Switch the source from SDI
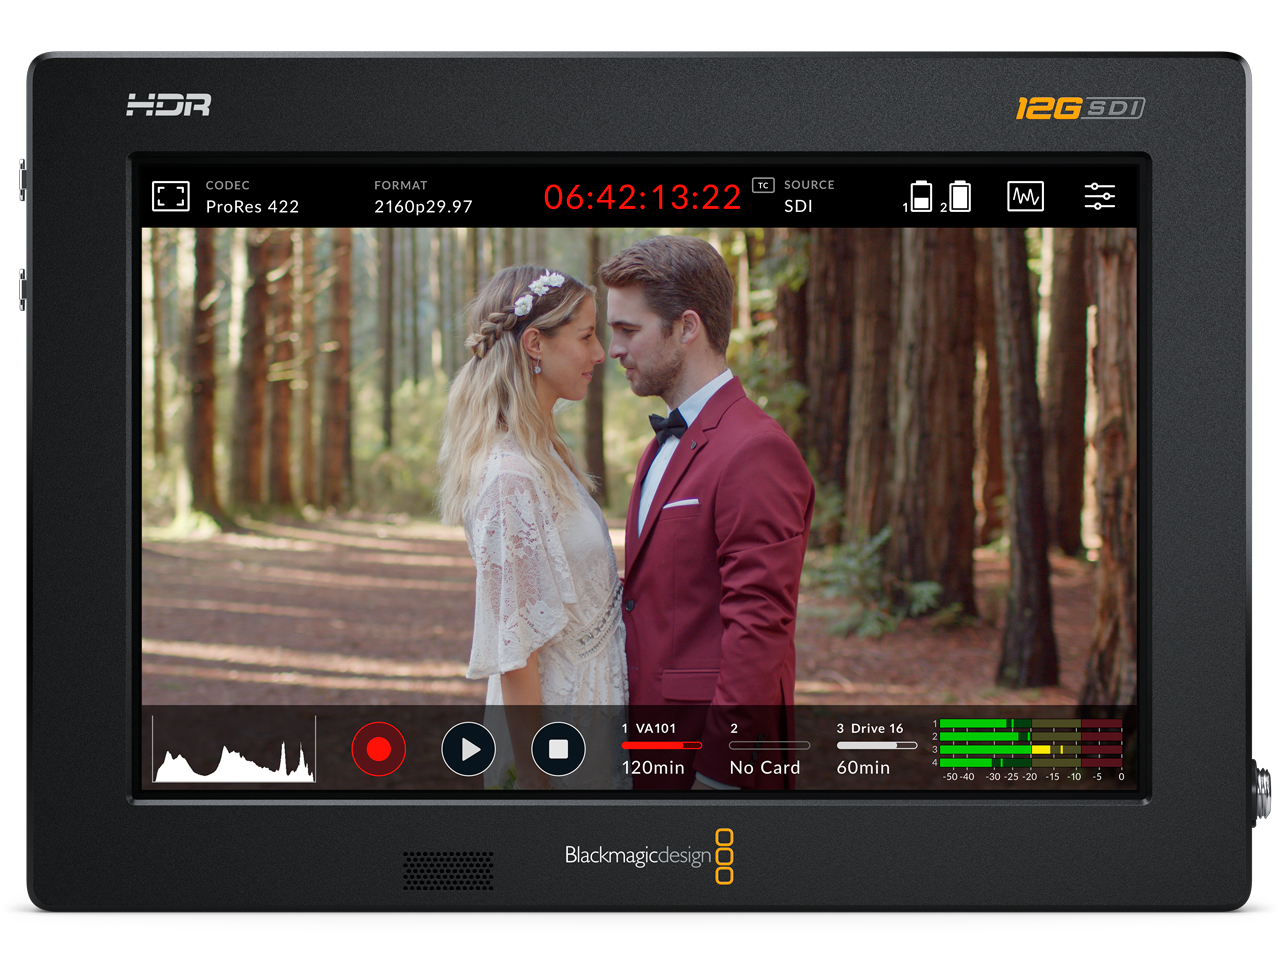This screenshot has width=1280, height=960. (798, 206)
